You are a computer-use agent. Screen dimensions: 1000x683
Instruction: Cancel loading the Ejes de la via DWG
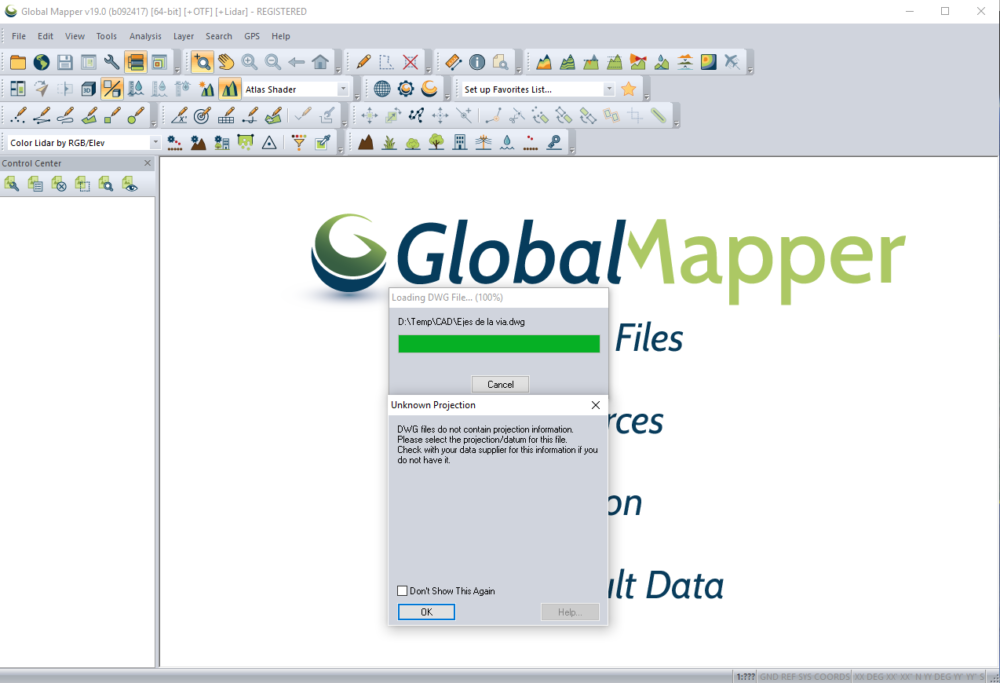500,384
